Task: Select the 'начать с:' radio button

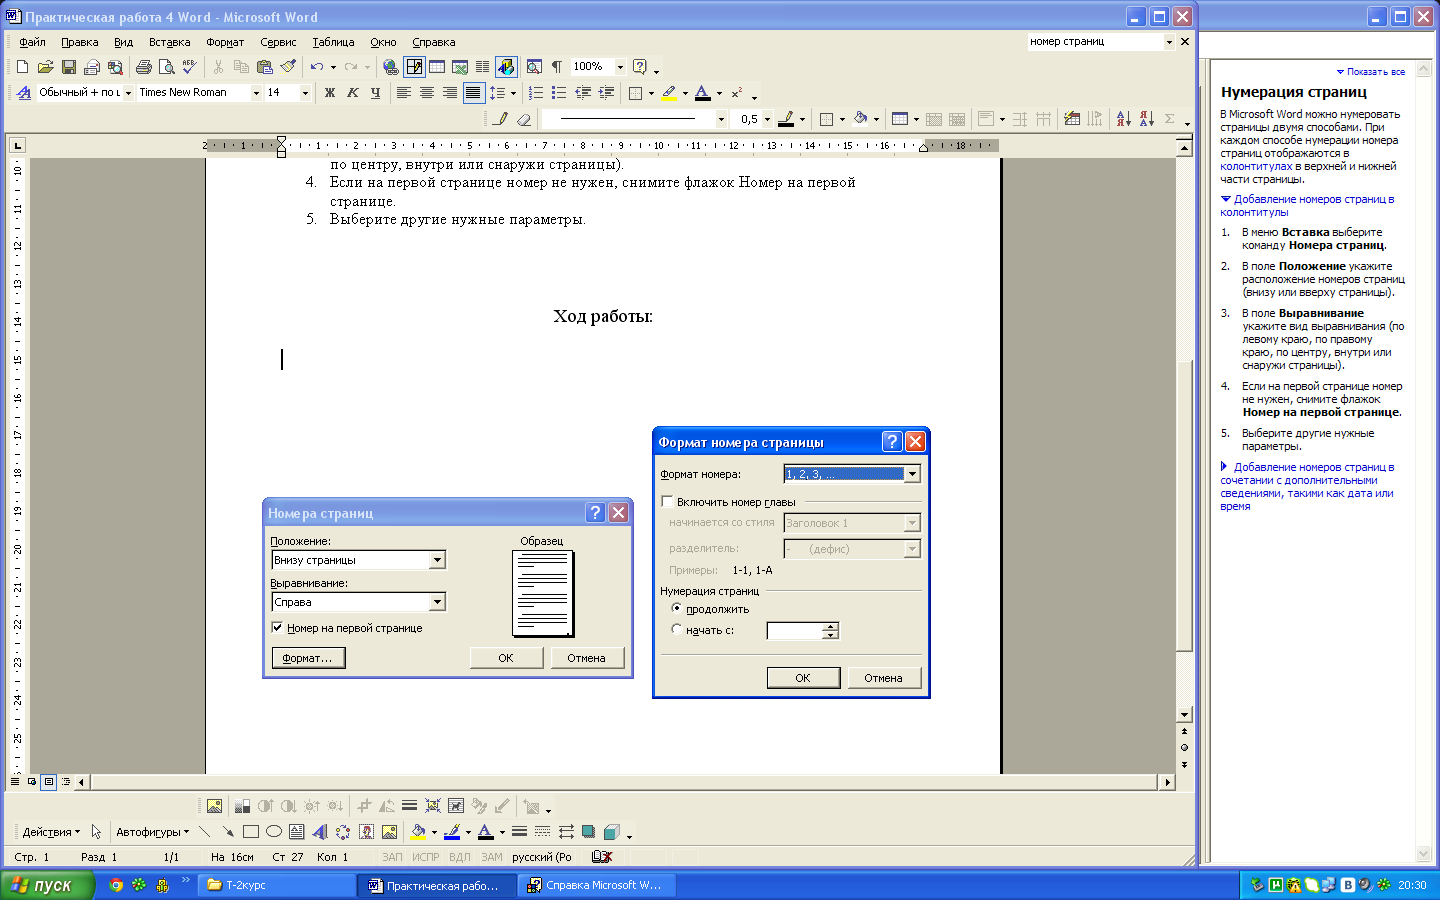Action: (x=677, y=630)
